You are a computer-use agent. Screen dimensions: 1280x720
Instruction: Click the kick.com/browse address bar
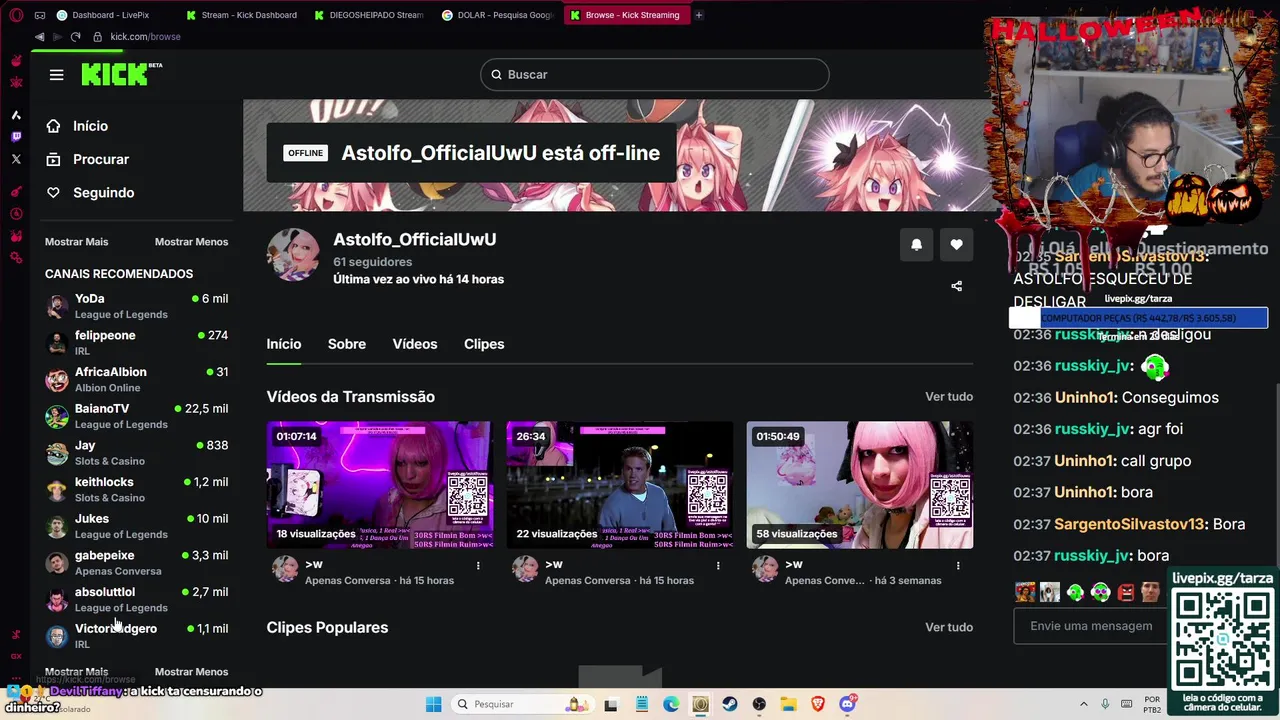[145, 37]
